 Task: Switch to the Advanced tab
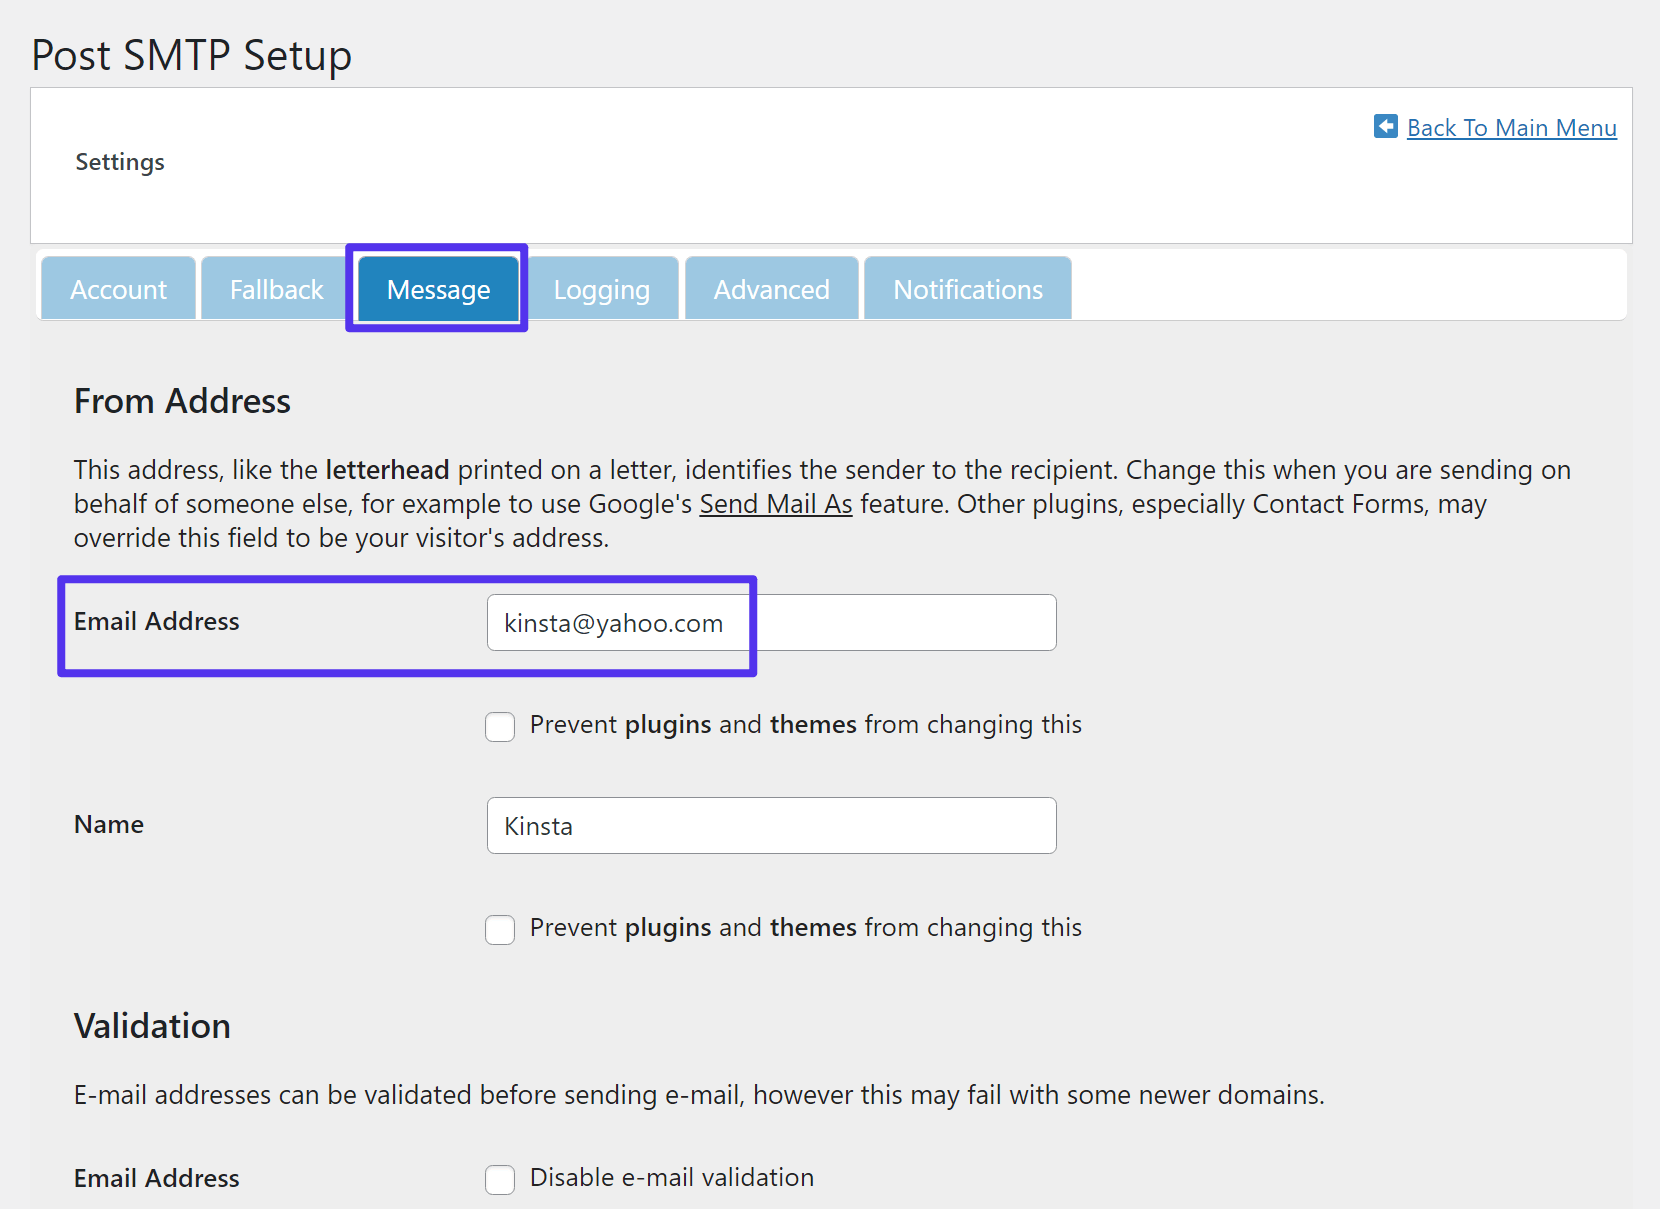click(x=771, y=289)
